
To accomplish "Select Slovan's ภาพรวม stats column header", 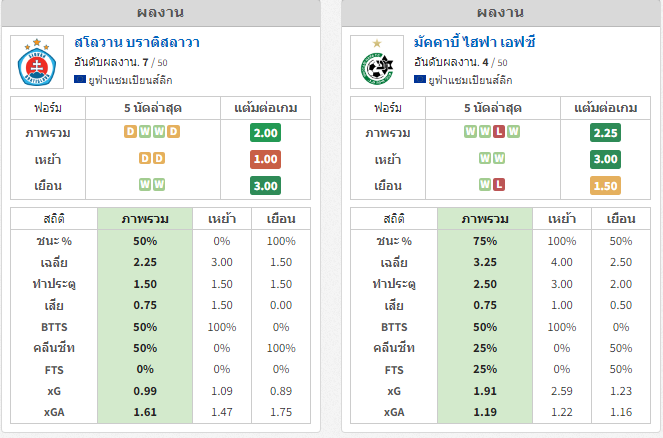I will [145, 219].
